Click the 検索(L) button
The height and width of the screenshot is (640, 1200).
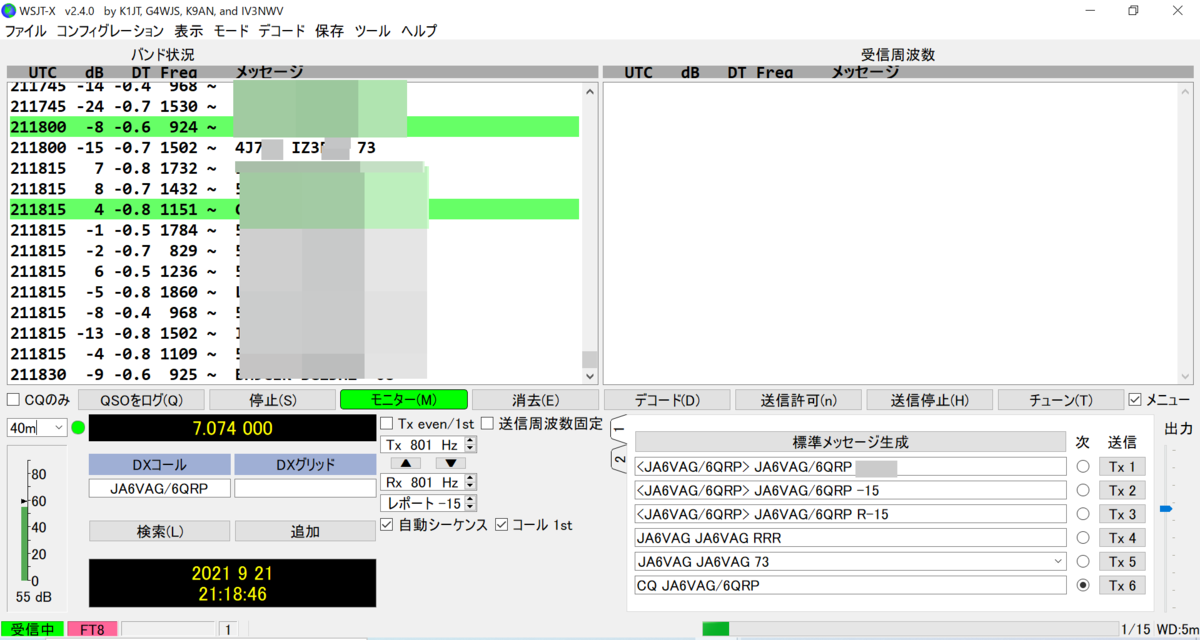159,531
